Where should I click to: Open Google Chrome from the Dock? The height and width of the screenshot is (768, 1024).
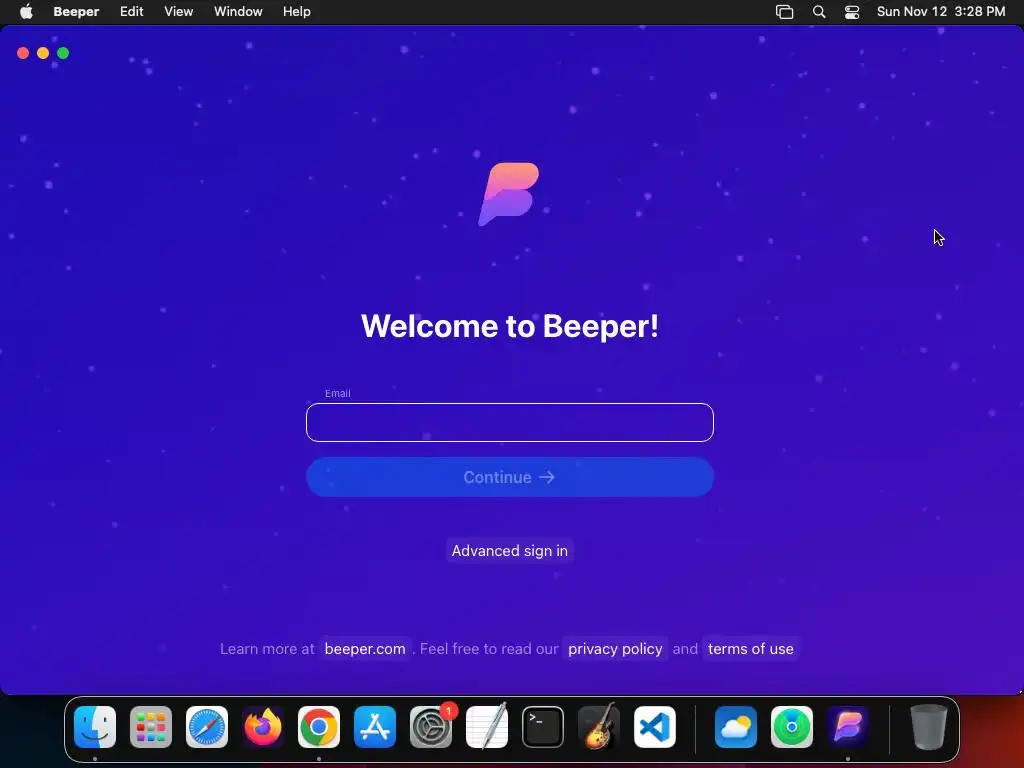coord(319,727)
